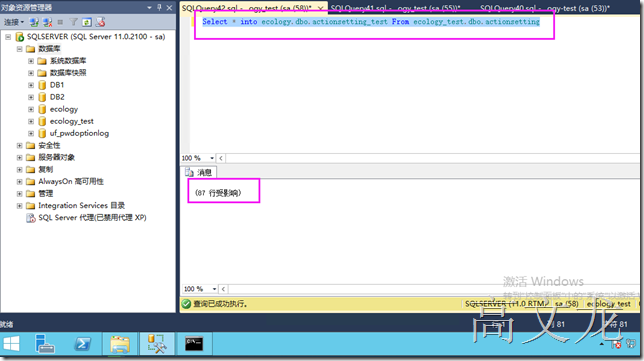Click the script-with-red-X icon in Object Explorer toolbar

pyautogui.click(x=100, y=22)
